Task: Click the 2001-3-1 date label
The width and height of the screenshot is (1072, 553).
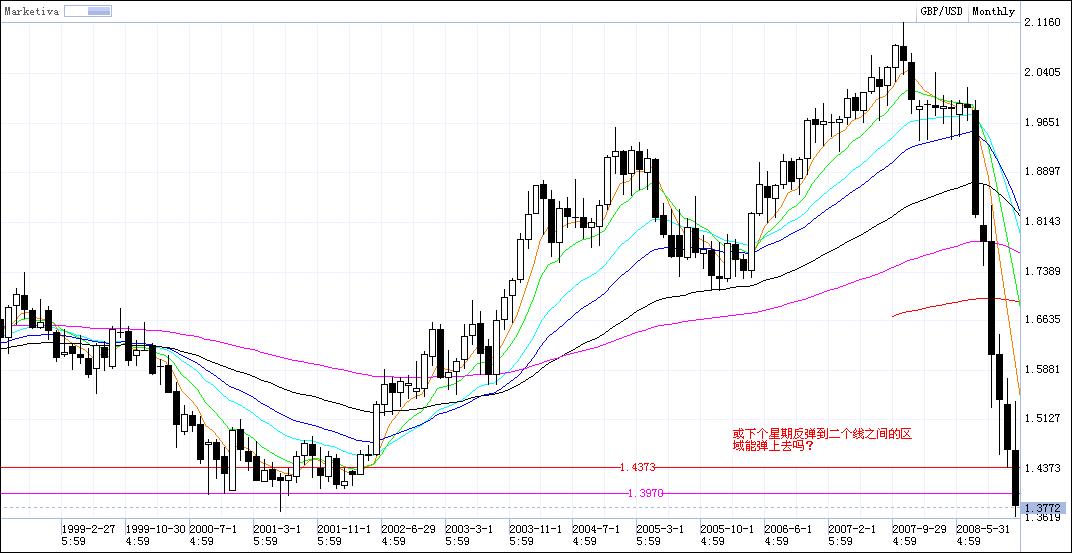Action: [x=278, y=529]
